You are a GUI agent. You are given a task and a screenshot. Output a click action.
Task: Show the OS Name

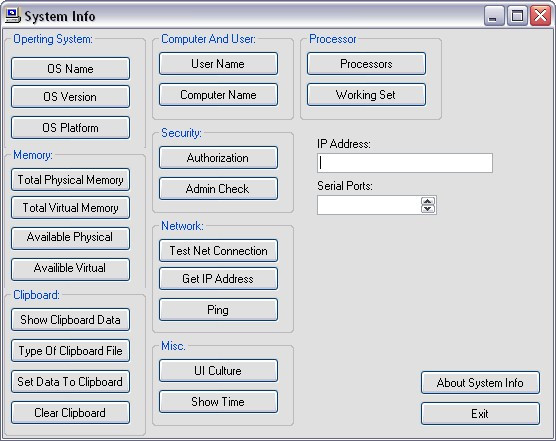pyautogui.click(x=70, y=68)
